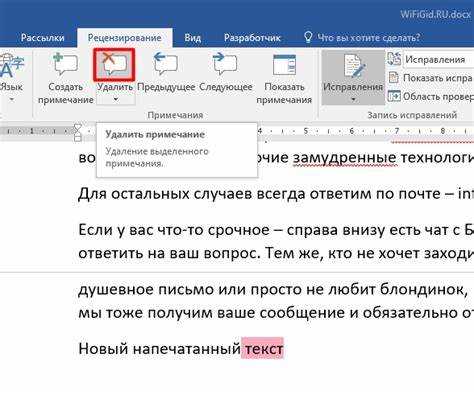Click the line 'ответить на ваш вопрос'
The height and width of the screenshot is (395, 474).
tap(276, 254)
